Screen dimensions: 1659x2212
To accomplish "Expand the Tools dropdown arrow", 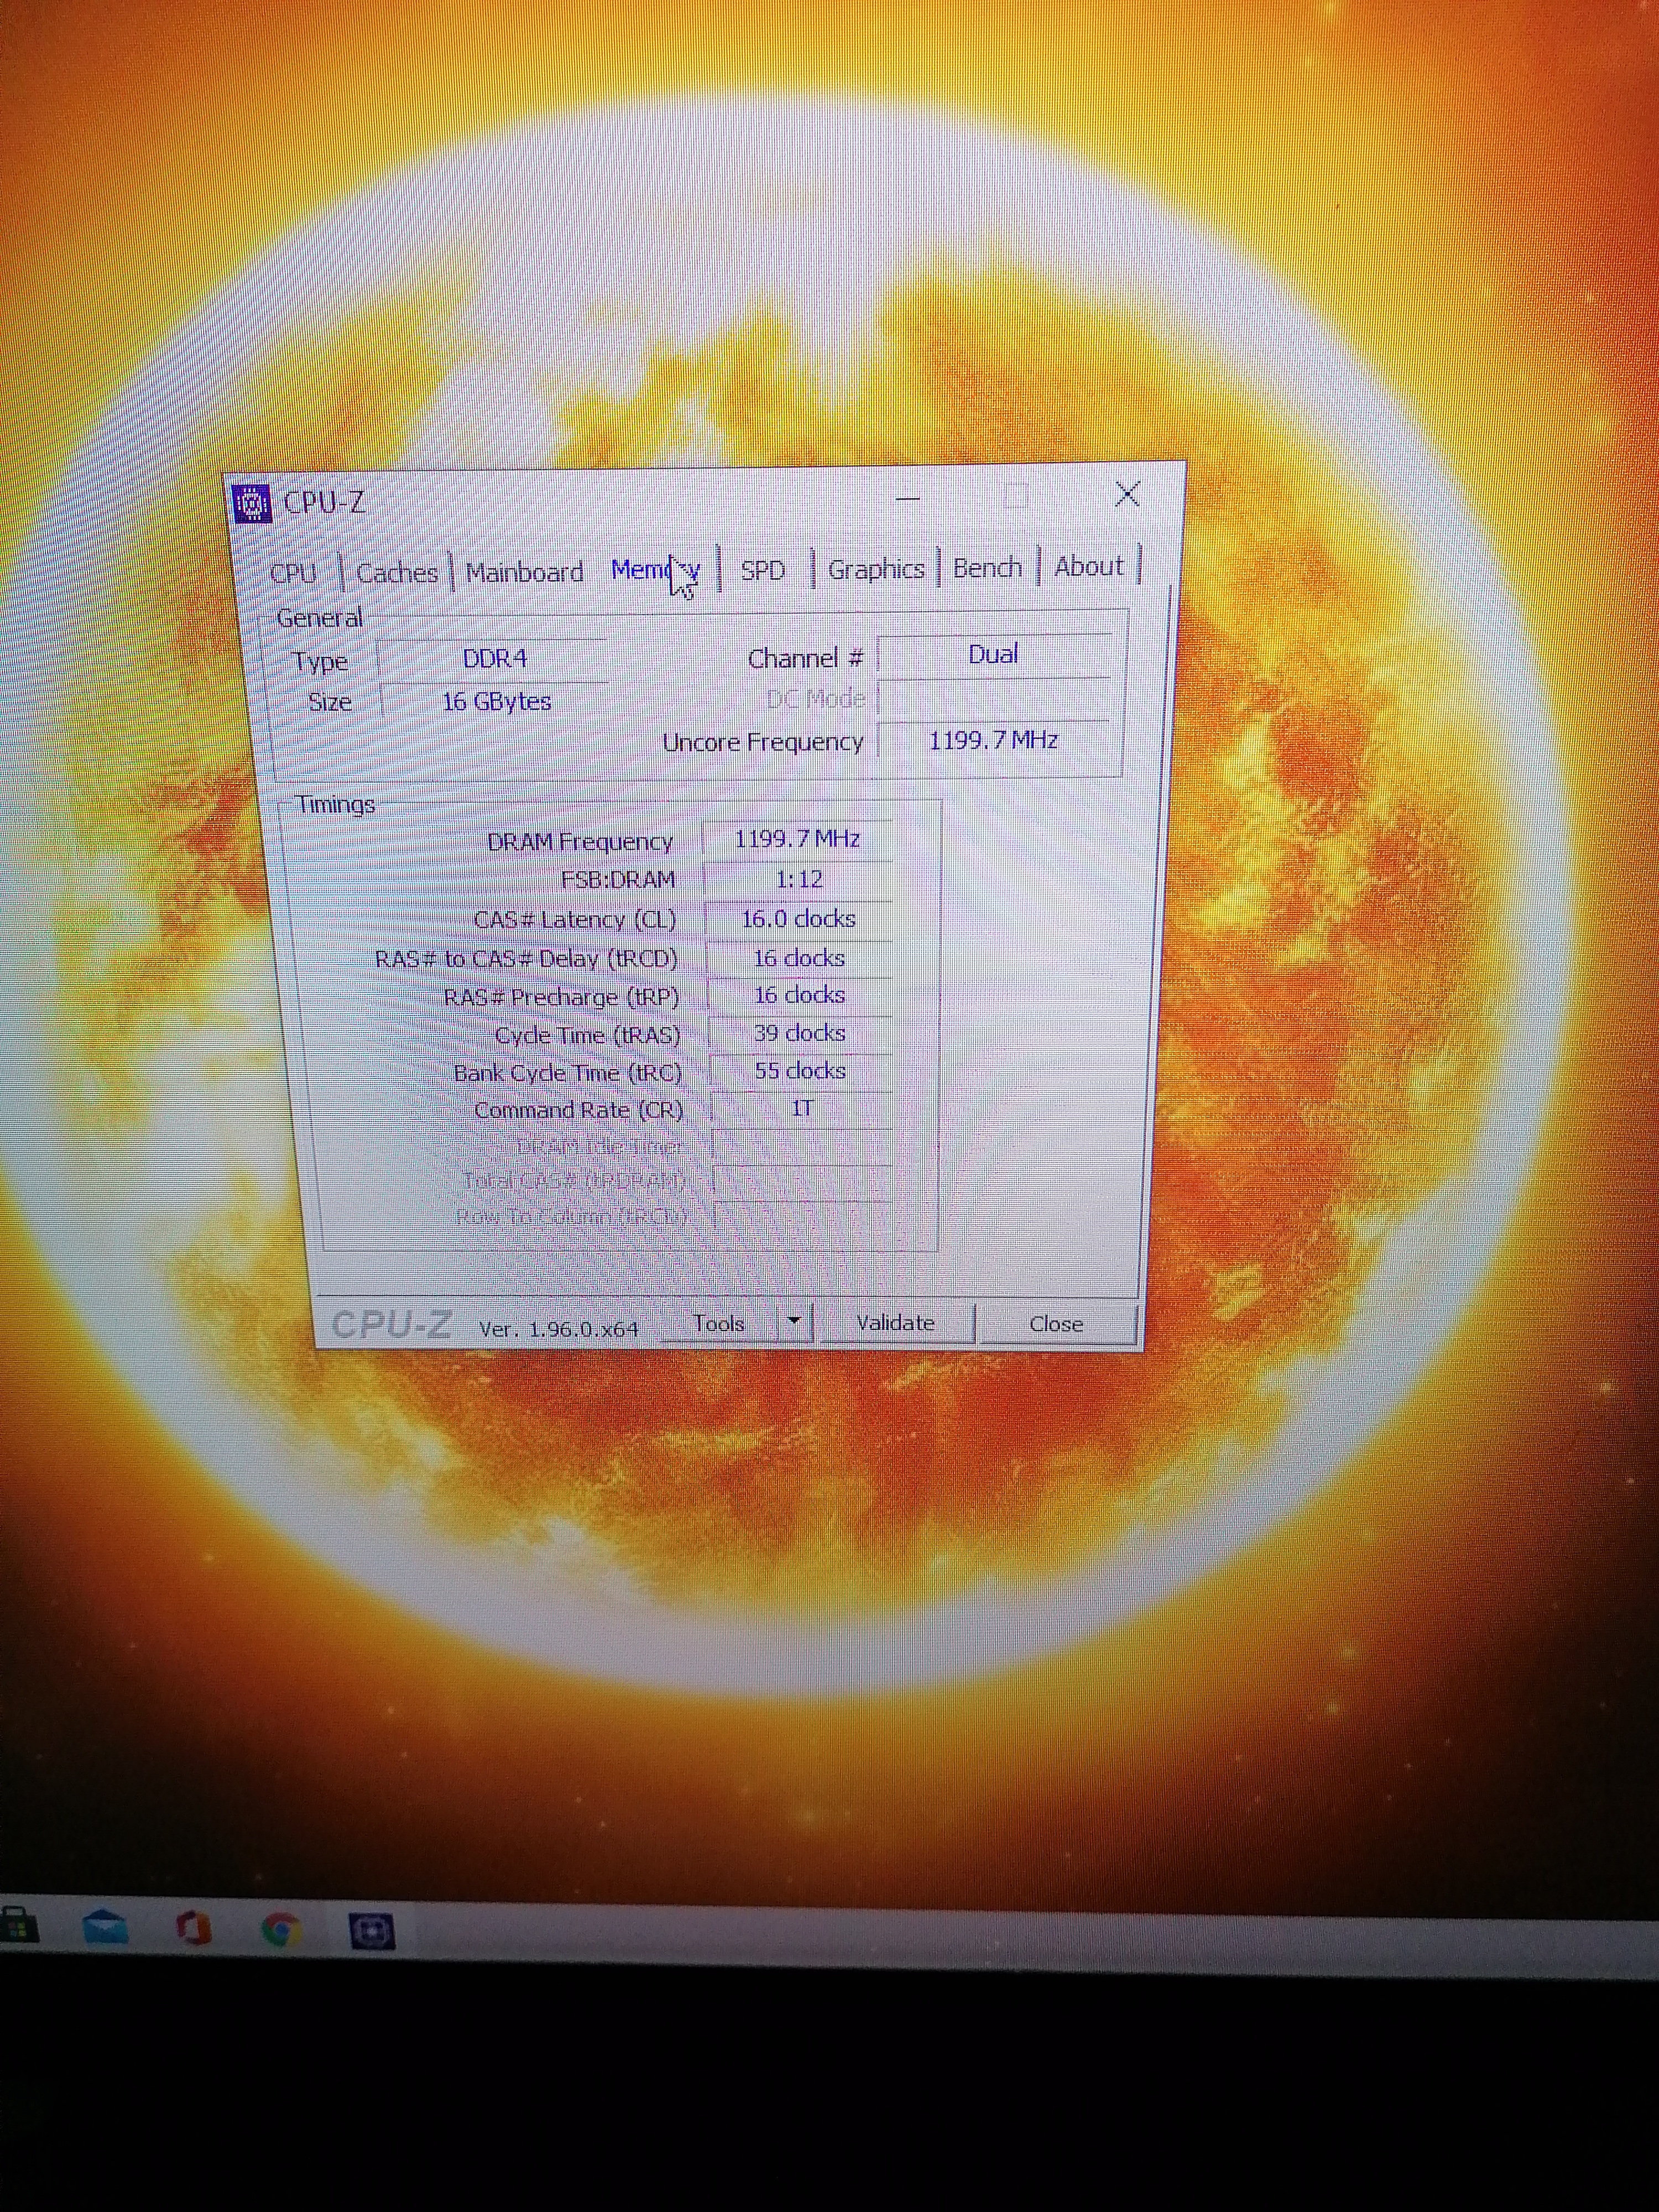I will coord(794,1322).
